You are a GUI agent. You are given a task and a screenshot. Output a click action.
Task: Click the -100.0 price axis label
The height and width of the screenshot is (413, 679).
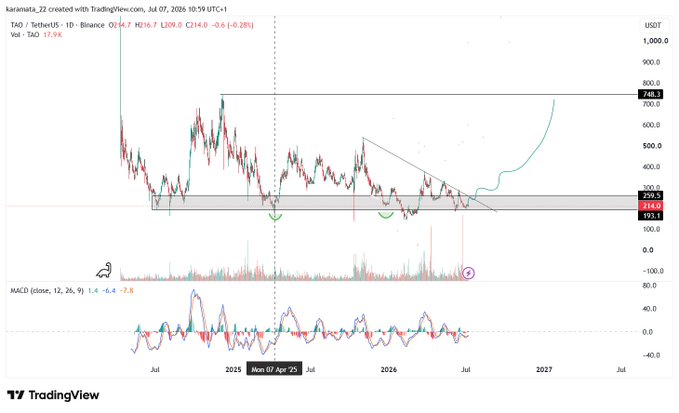pos(652,271)
